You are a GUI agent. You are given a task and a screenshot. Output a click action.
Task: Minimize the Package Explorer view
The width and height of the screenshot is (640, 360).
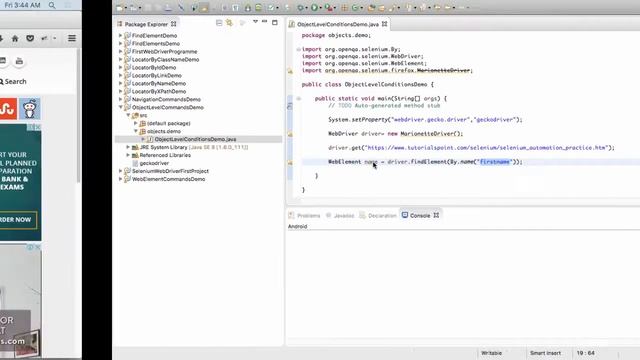click(x=264, y=22)
